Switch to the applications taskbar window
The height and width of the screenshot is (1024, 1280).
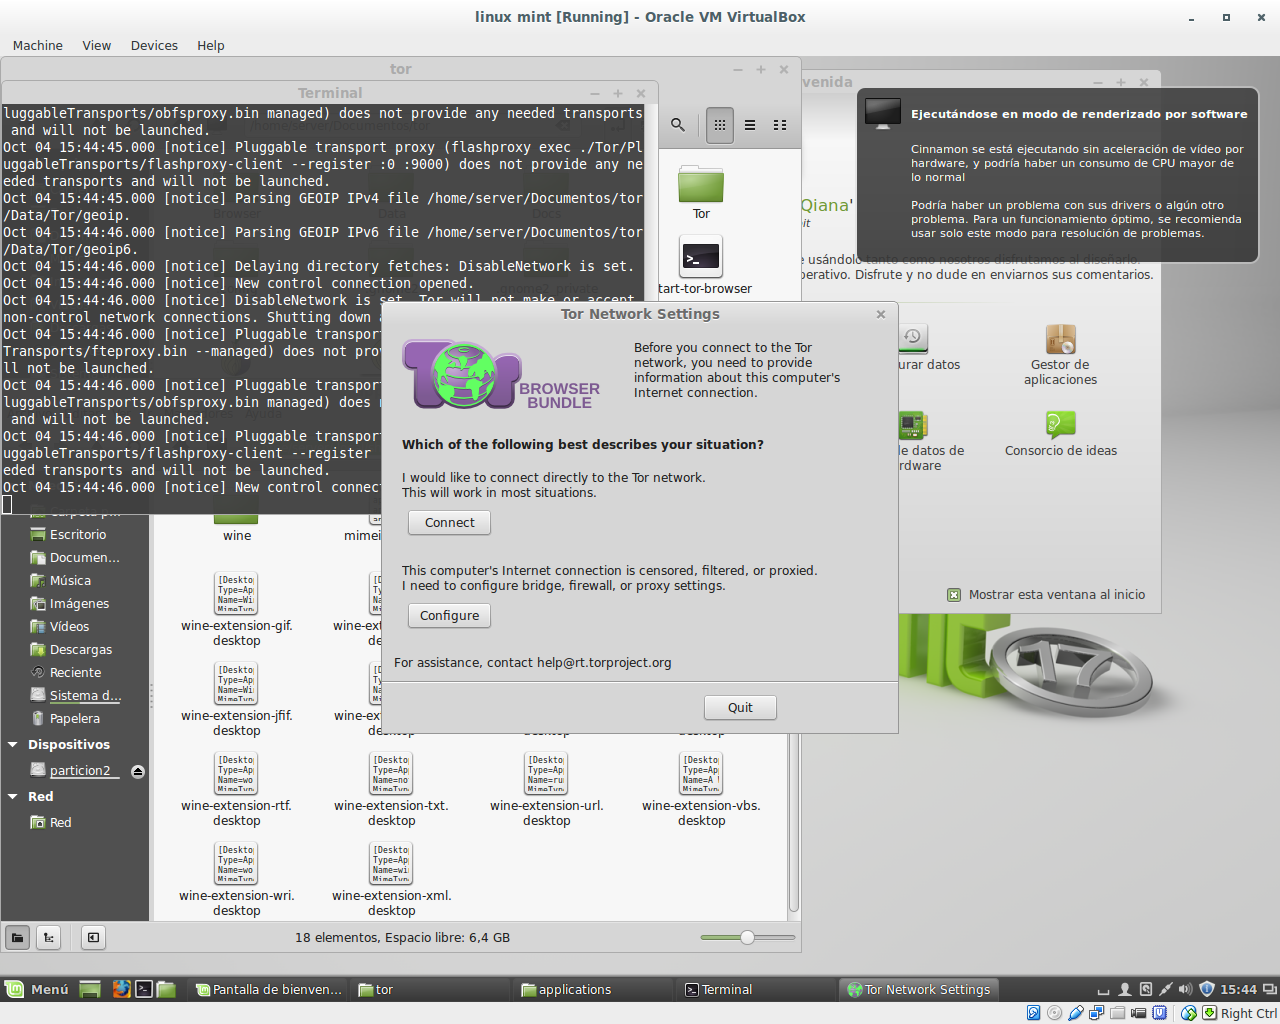595,989
